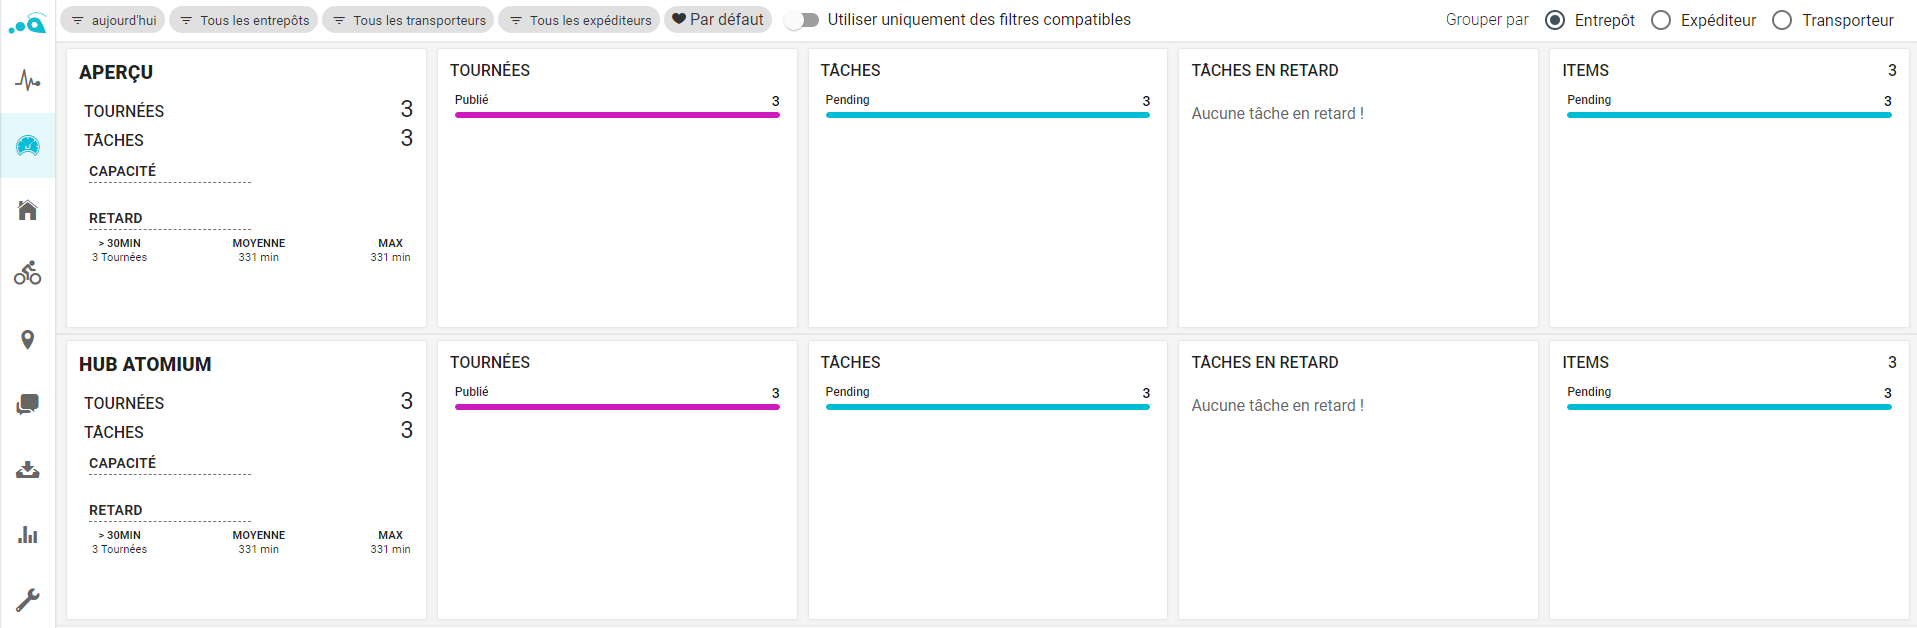Open the wrench settings sidebar icon

(x=28, y=599)
